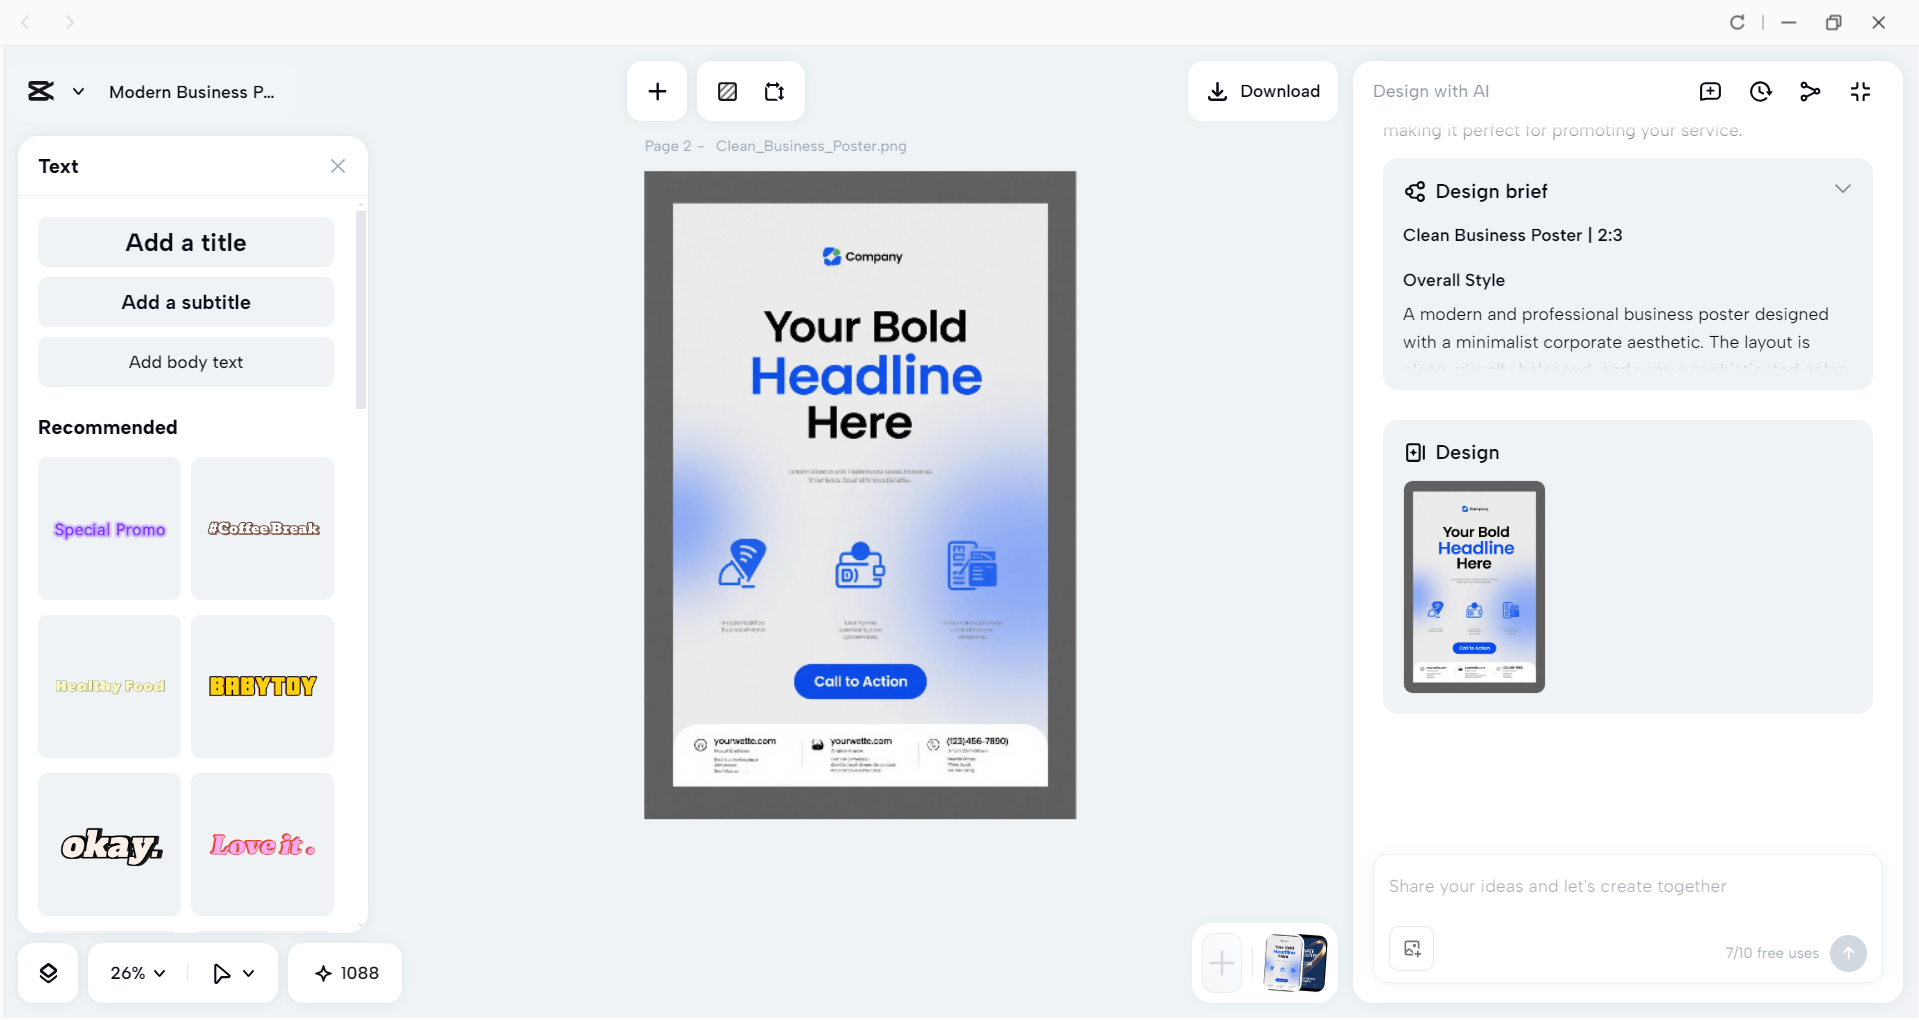Choose the pointer select tool
Screen dimensions: 1919x1020
coord(221,973)
